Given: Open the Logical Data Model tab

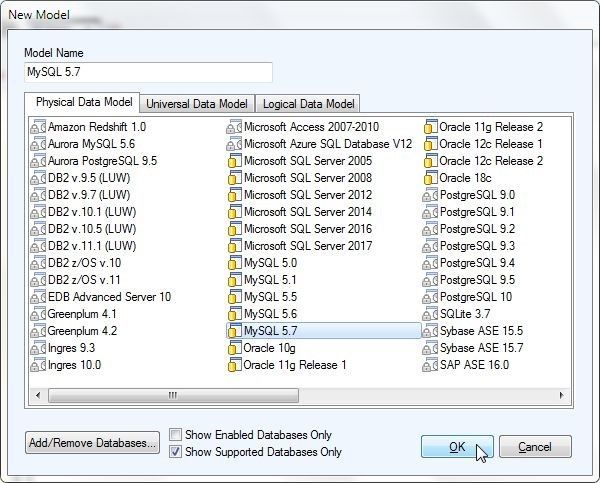Looking at the screenshot, I should 308,104.
